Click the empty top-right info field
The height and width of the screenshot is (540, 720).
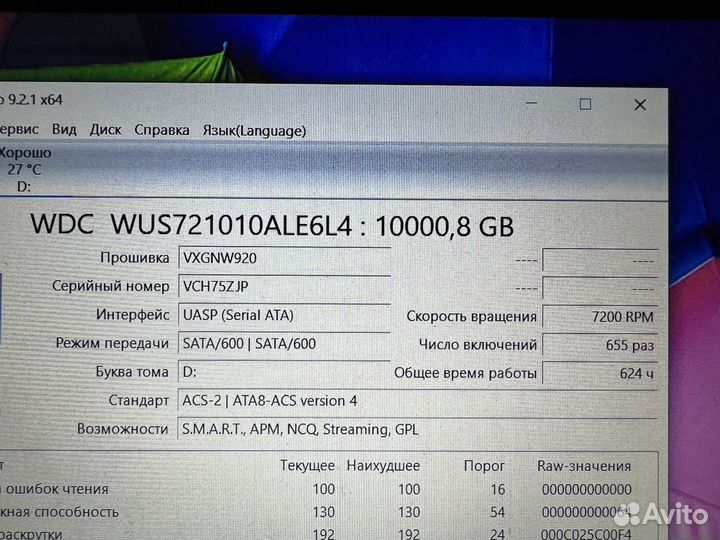pos(600,260)
